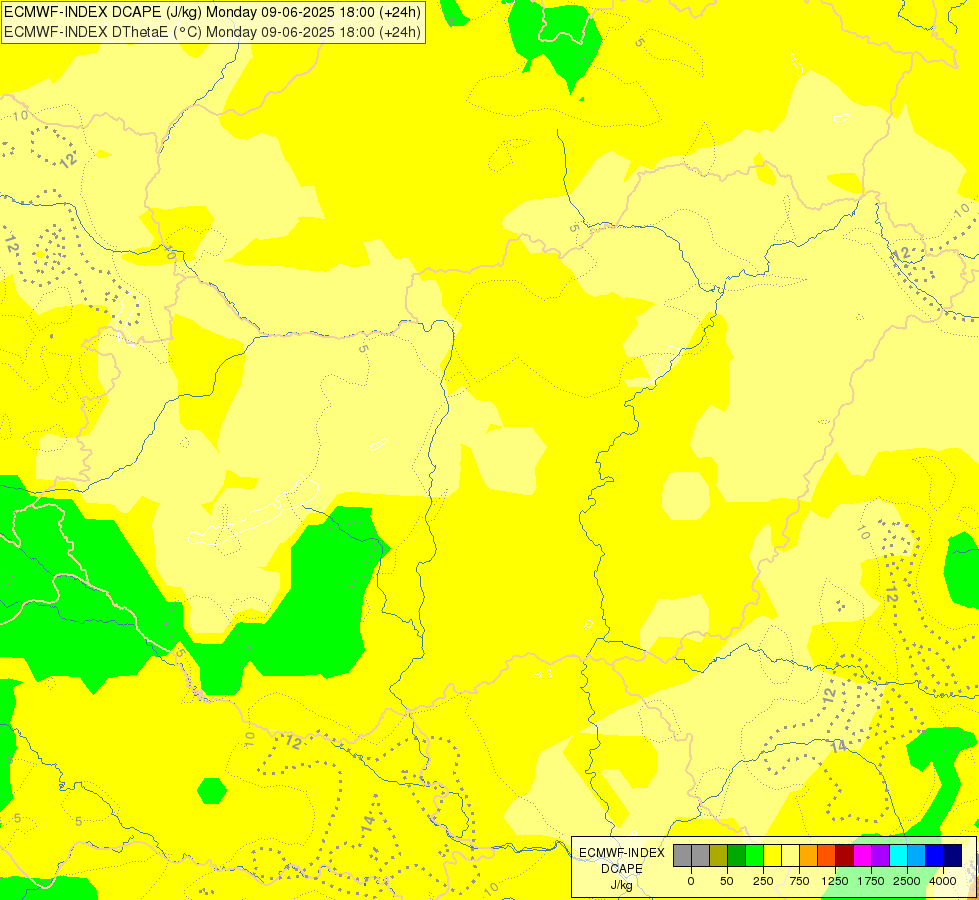Select the red-orange legend swatch
This screenshot has width=979, height=900.
pyautogui.click(x=827, y=856)
